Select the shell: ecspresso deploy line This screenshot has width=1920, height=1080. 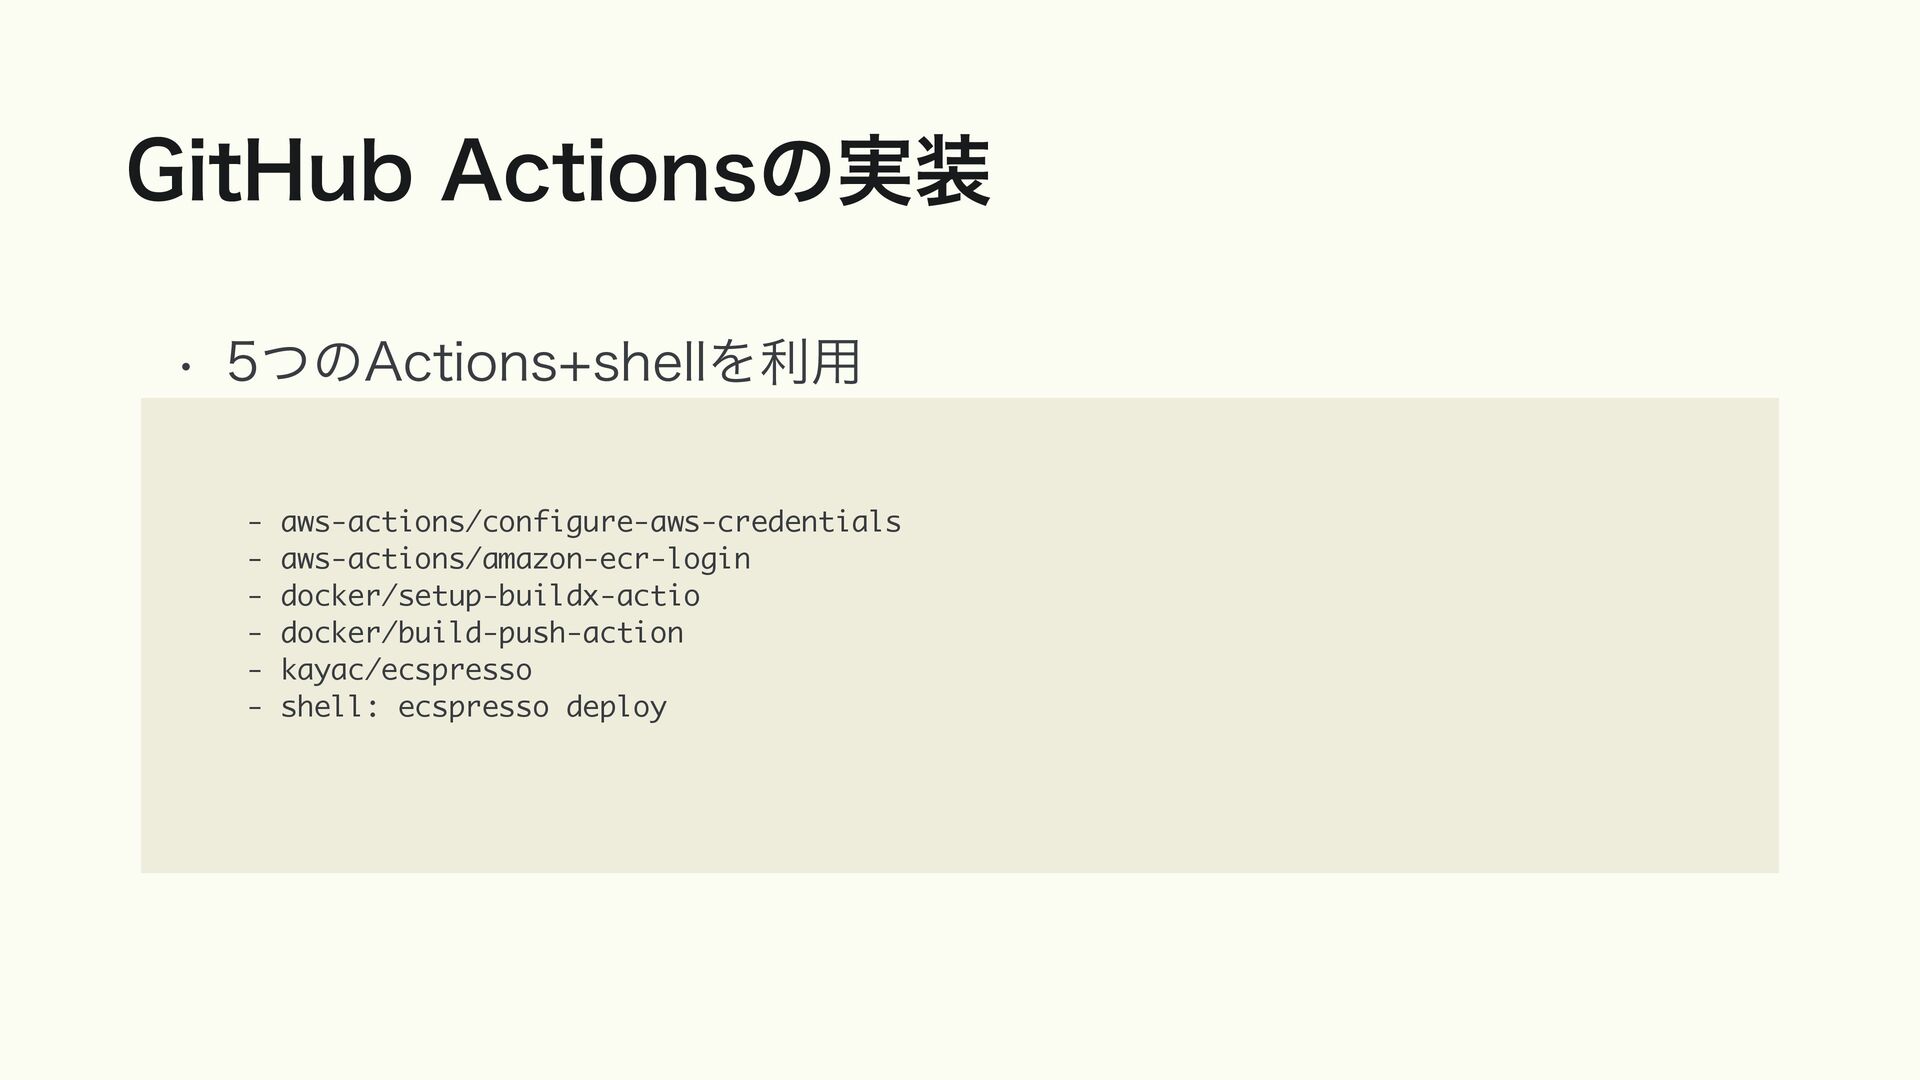coord(473,707)
